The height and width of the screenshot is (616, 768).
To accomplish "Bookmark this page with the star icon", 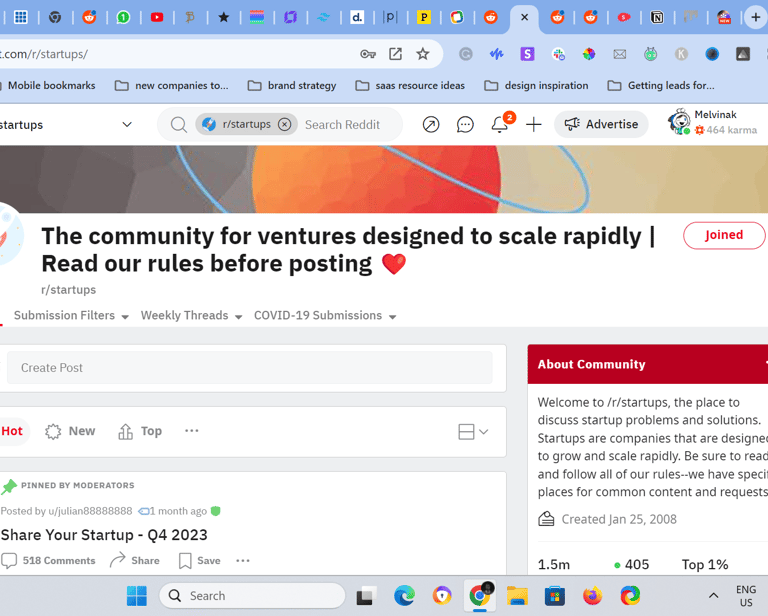I will pyautogui.click(x=423, y=54).
